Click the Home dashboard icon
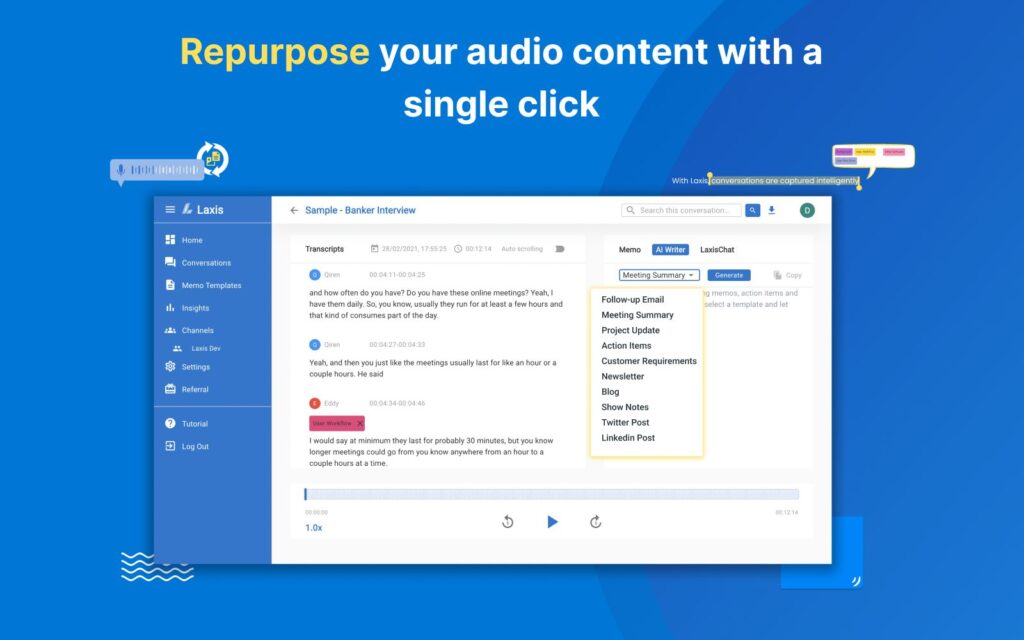The width and height of the screenshot is (1024, 640). pos(170,240)
